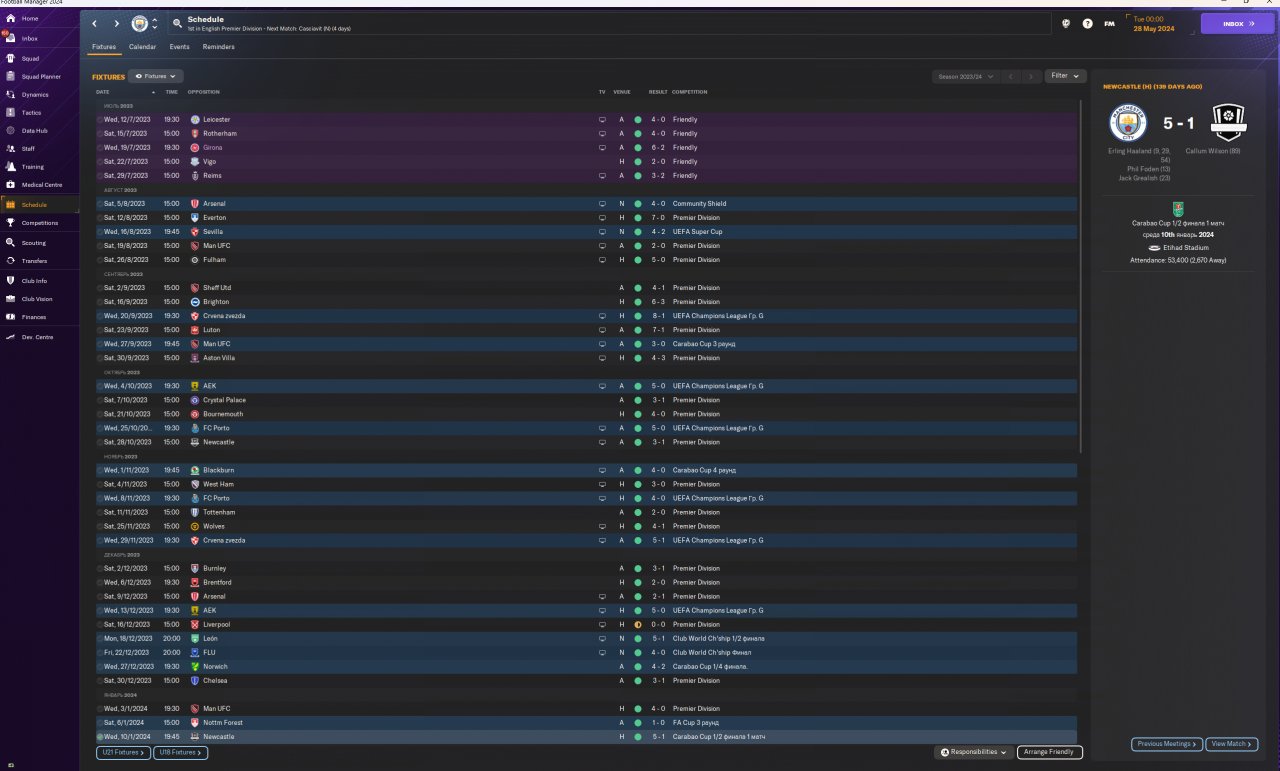Expand the Responsibilities dropdown
Image resolution: width=1280 pixels, height=771 pixels.
[975, 752]
